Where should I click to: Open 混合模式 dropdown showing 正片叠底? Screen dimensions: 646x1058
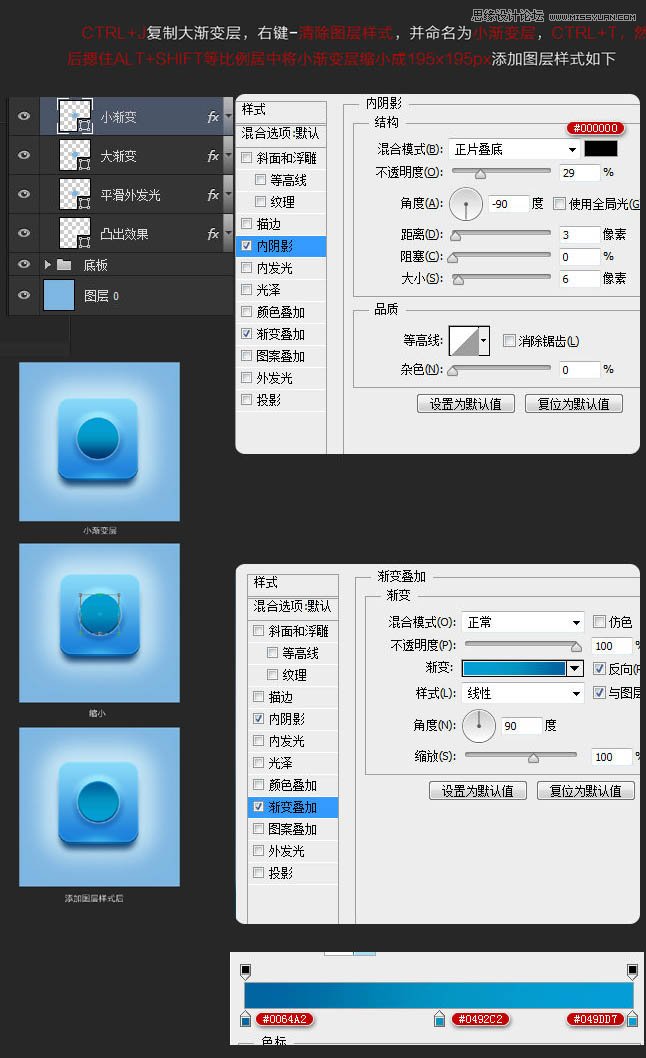point(514,149)
